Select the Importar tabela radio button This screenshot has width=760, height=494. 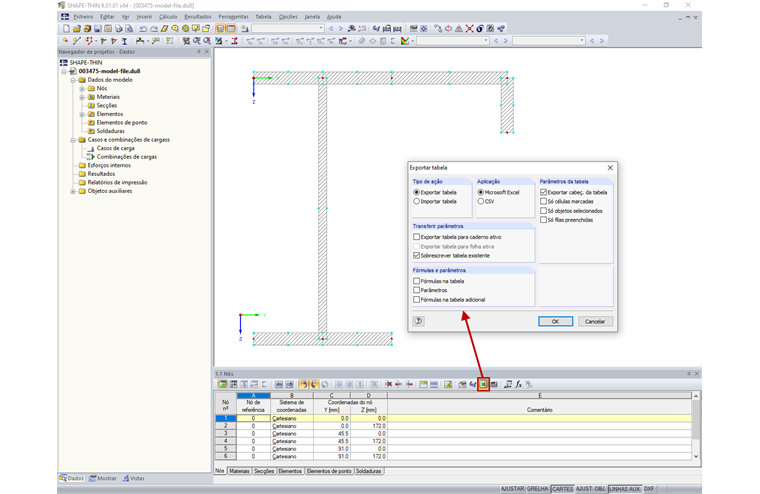point(416,201)
